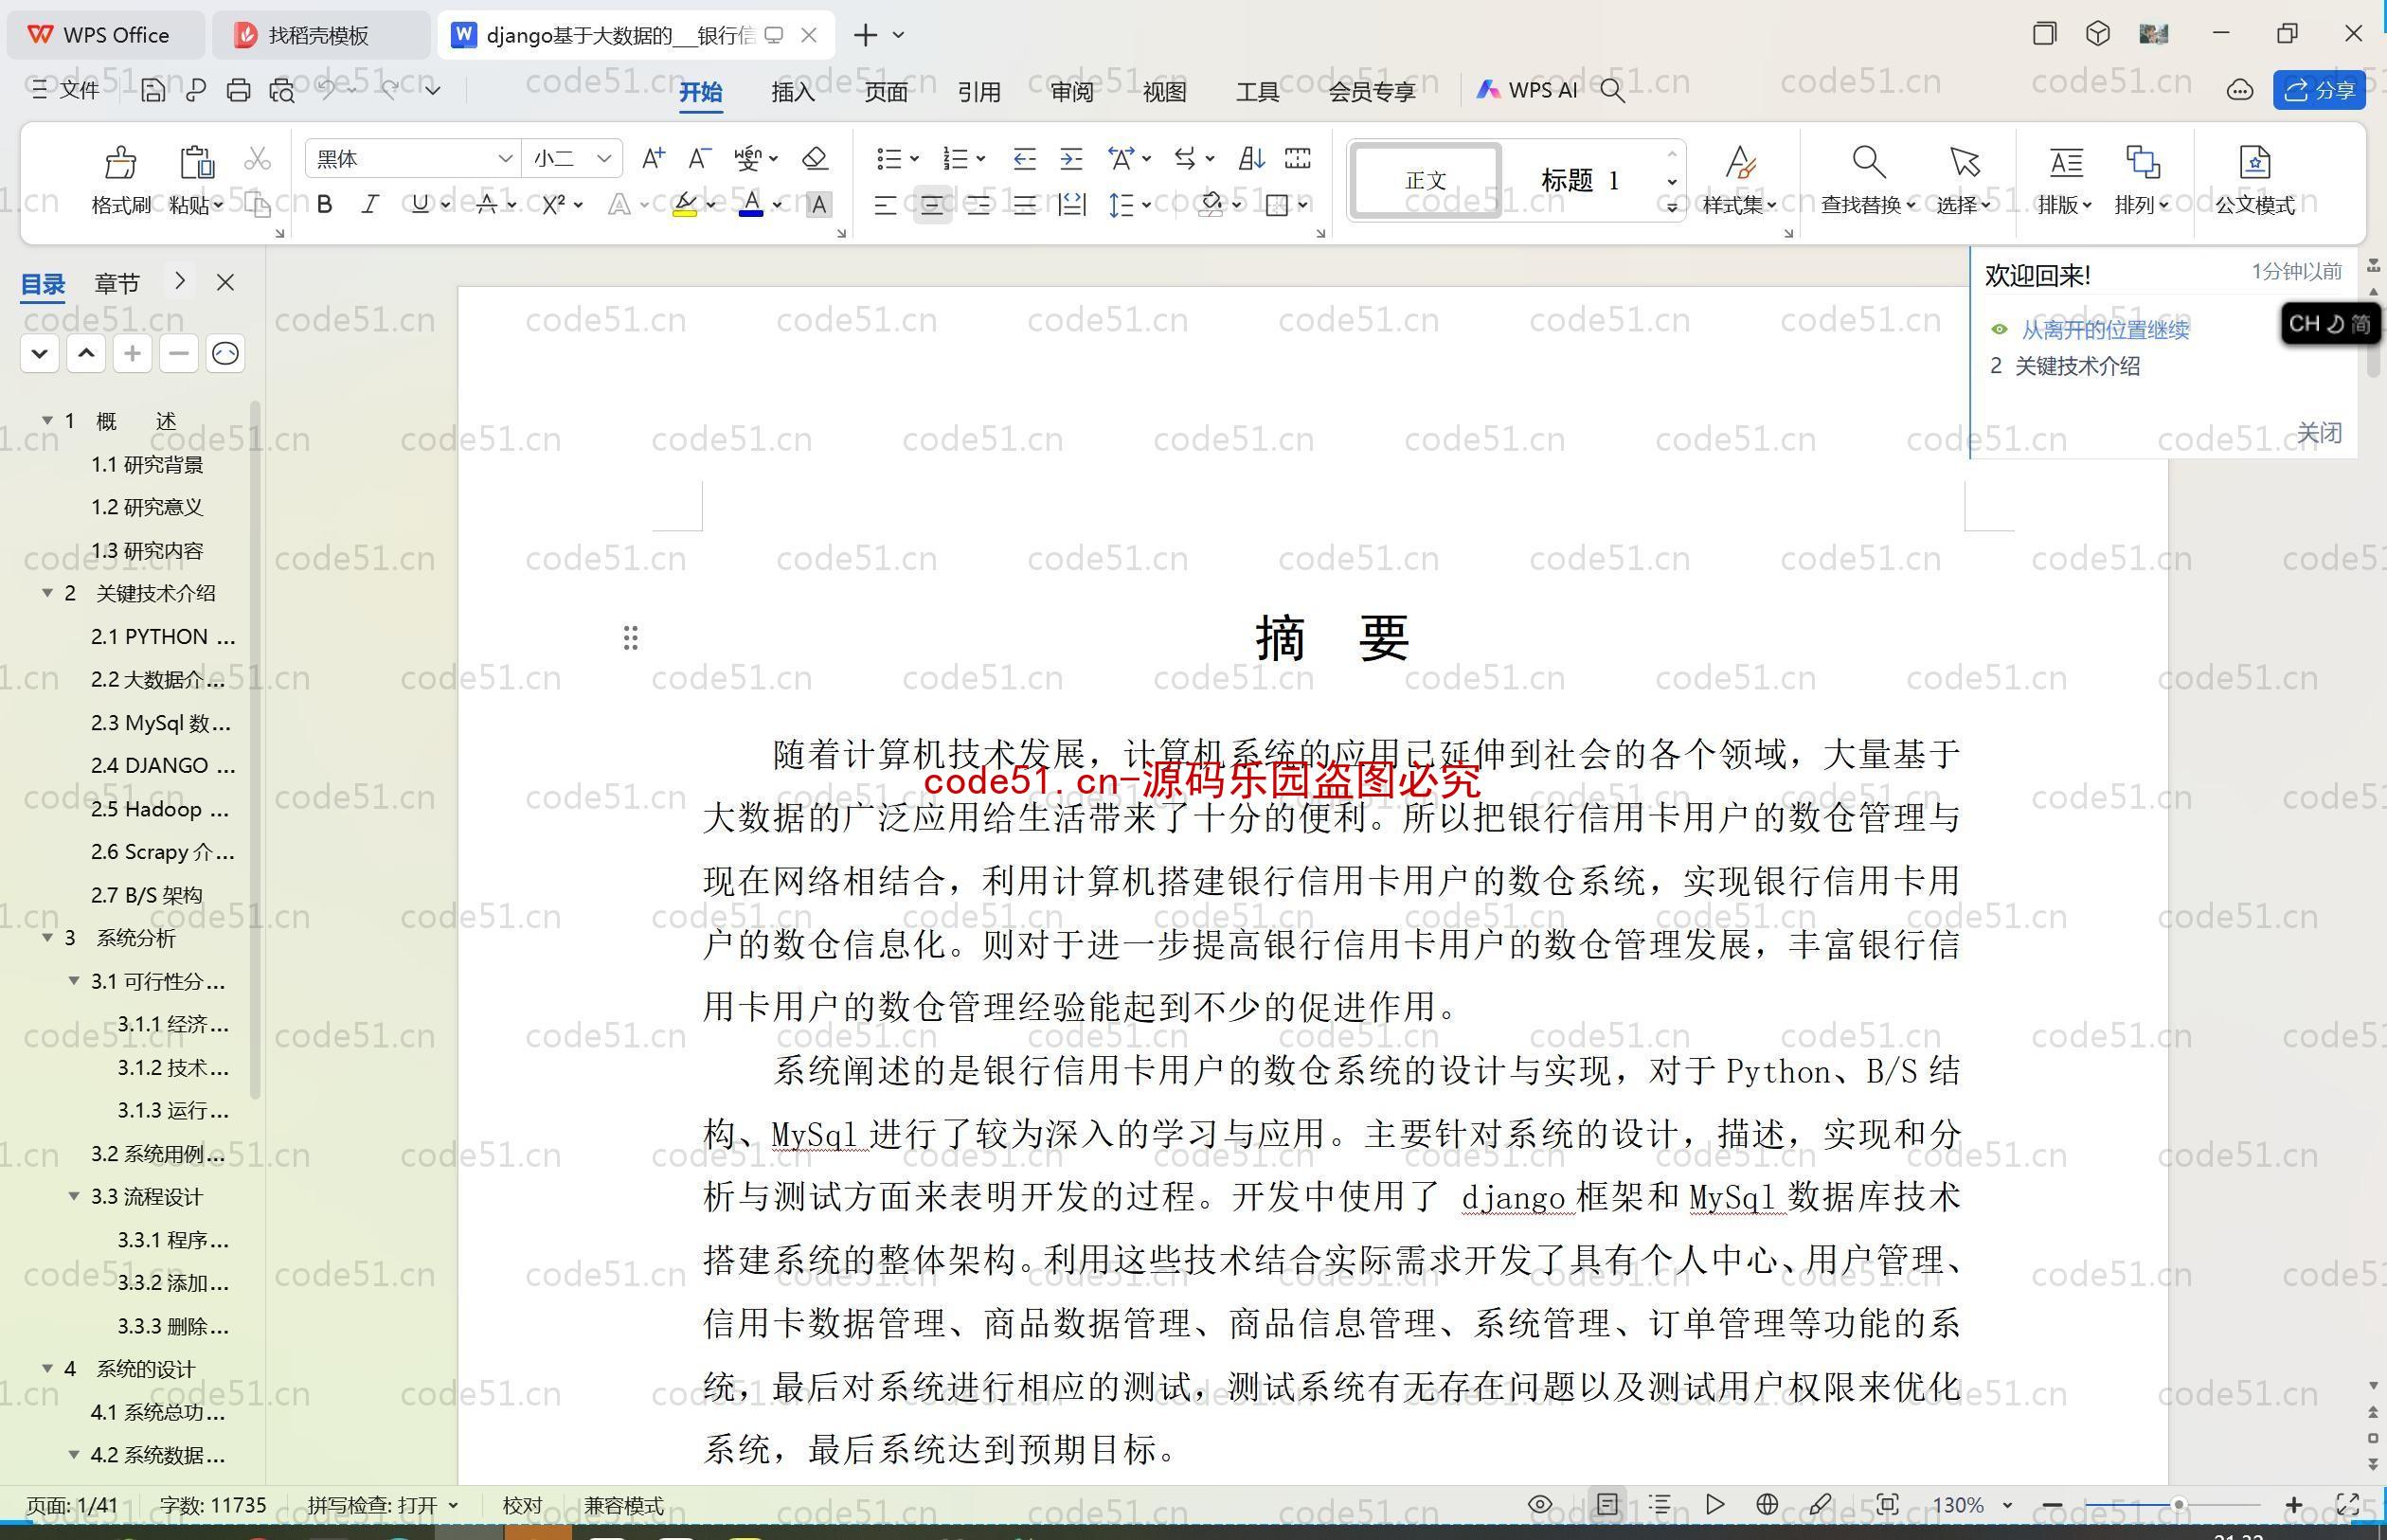The width and height of the screenshot is (2387, 1540).
Task: Click the Clear Formatting eraser icon
Action: point(814,158)
